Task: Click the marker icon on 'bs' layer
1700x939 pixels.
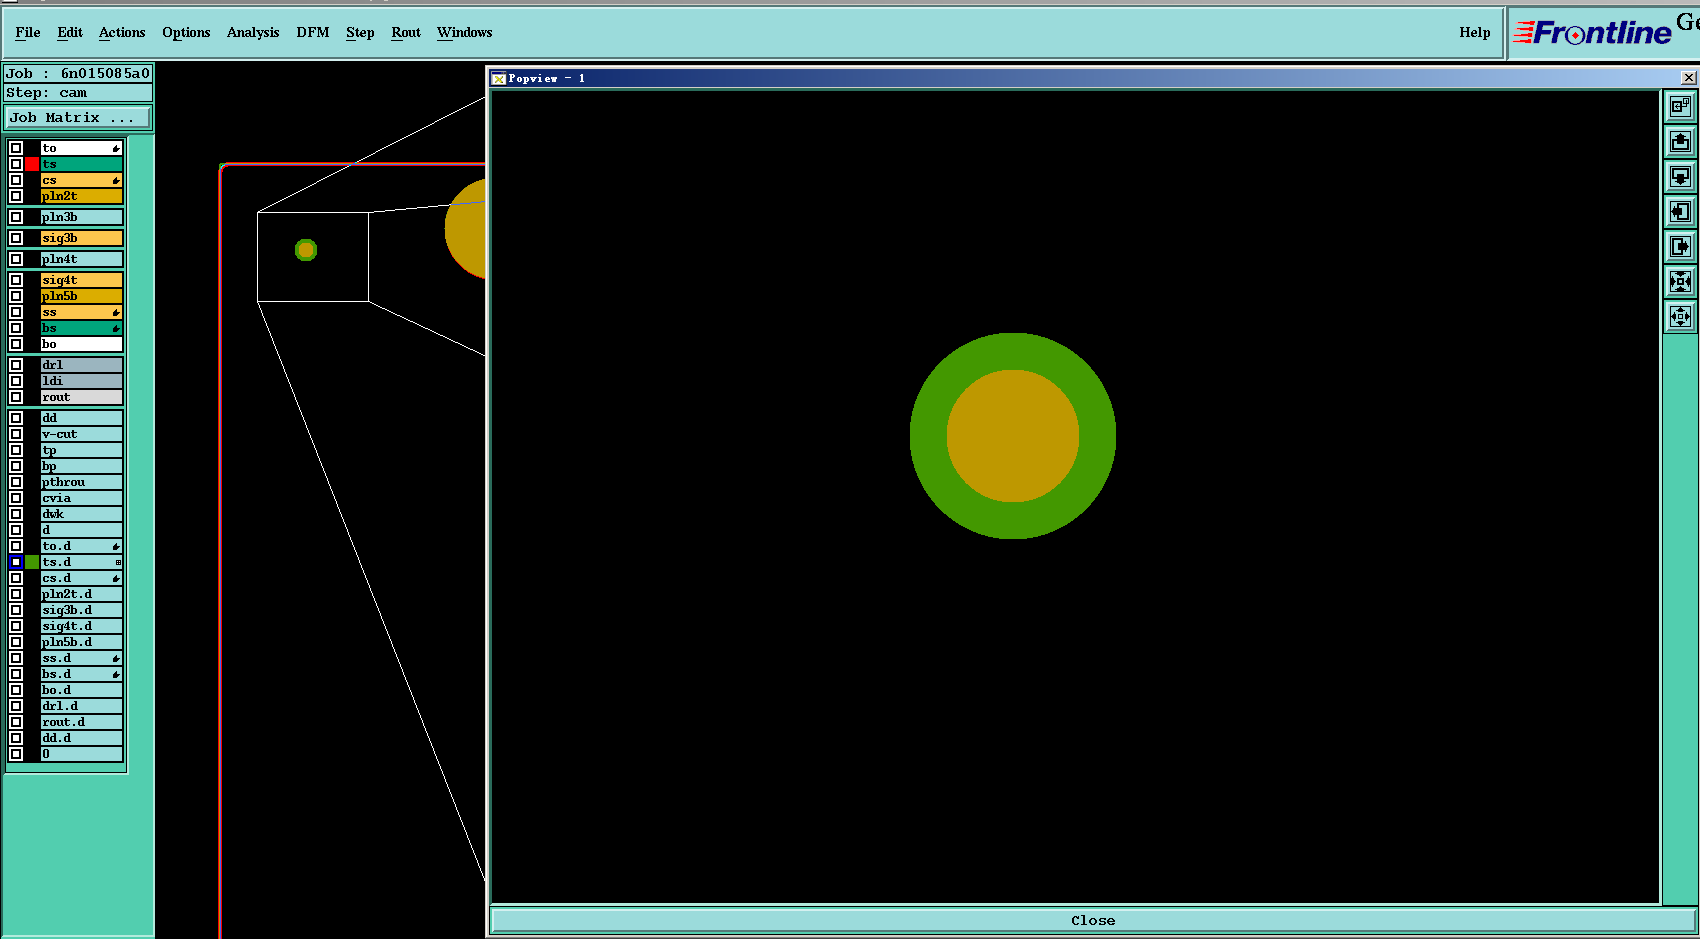Action: click(x=116, y=328)
